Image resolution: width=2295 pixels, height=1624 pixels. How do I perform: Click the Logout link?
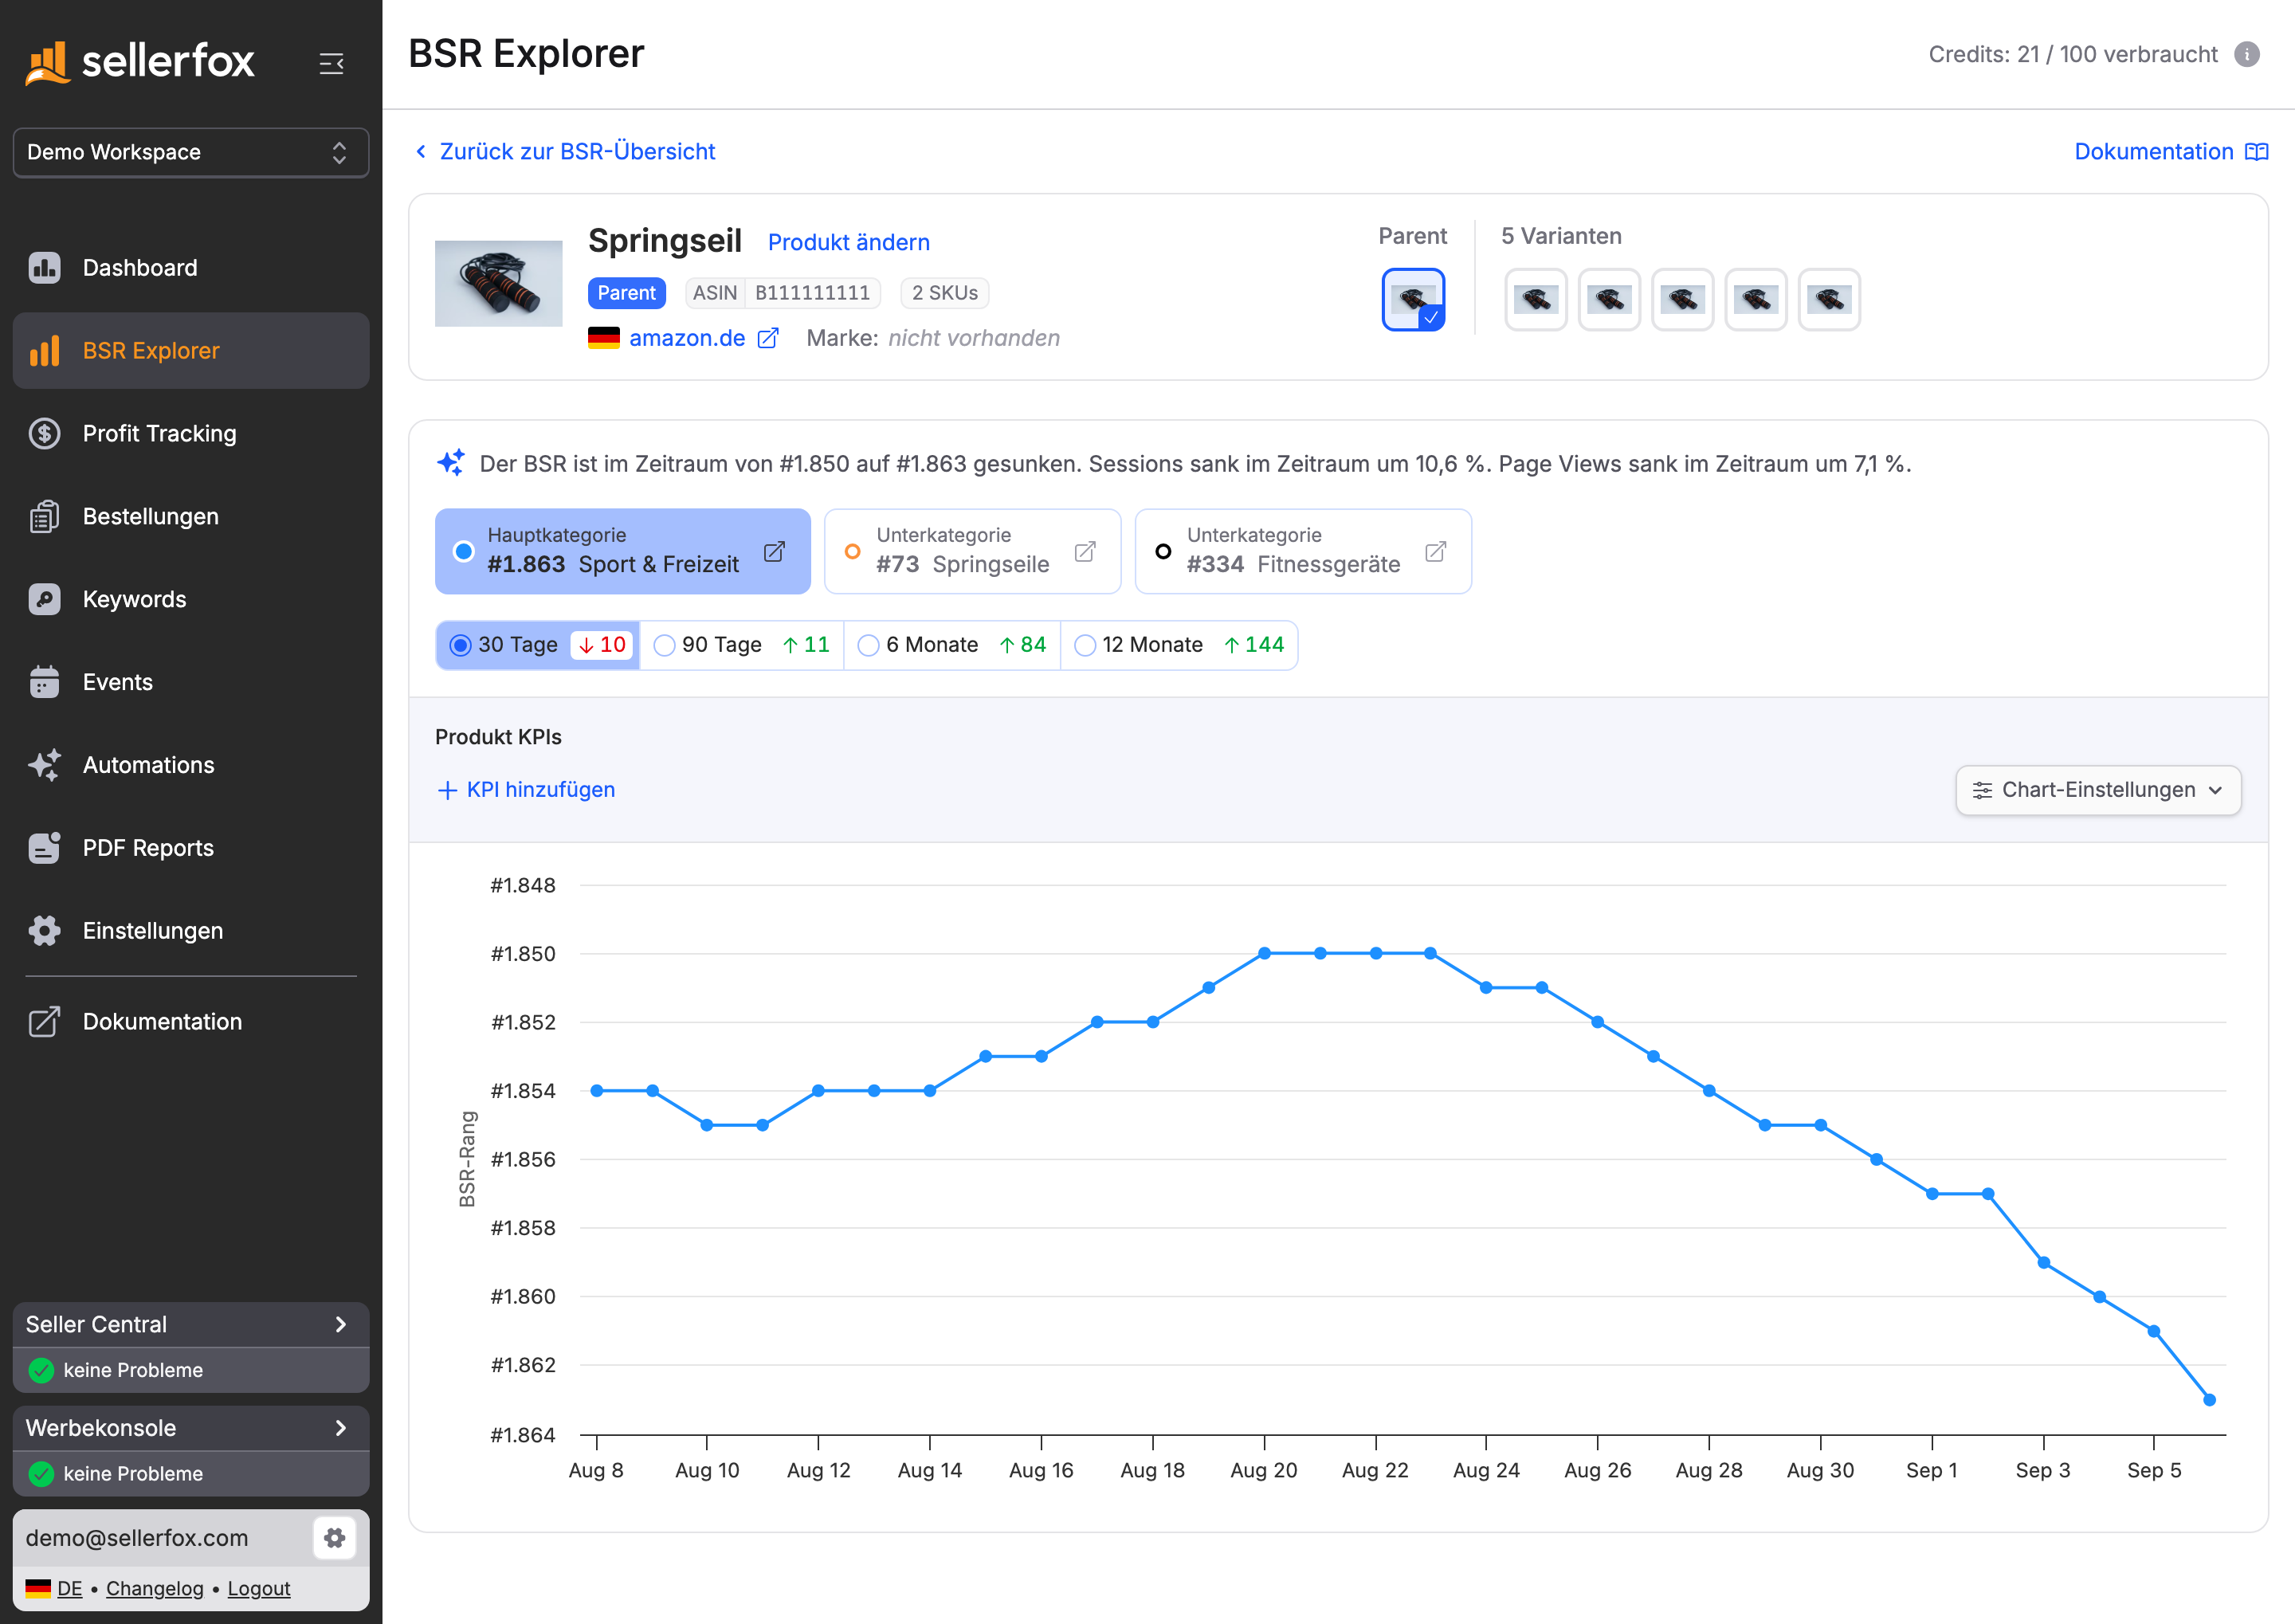[x=259, y=1589]
